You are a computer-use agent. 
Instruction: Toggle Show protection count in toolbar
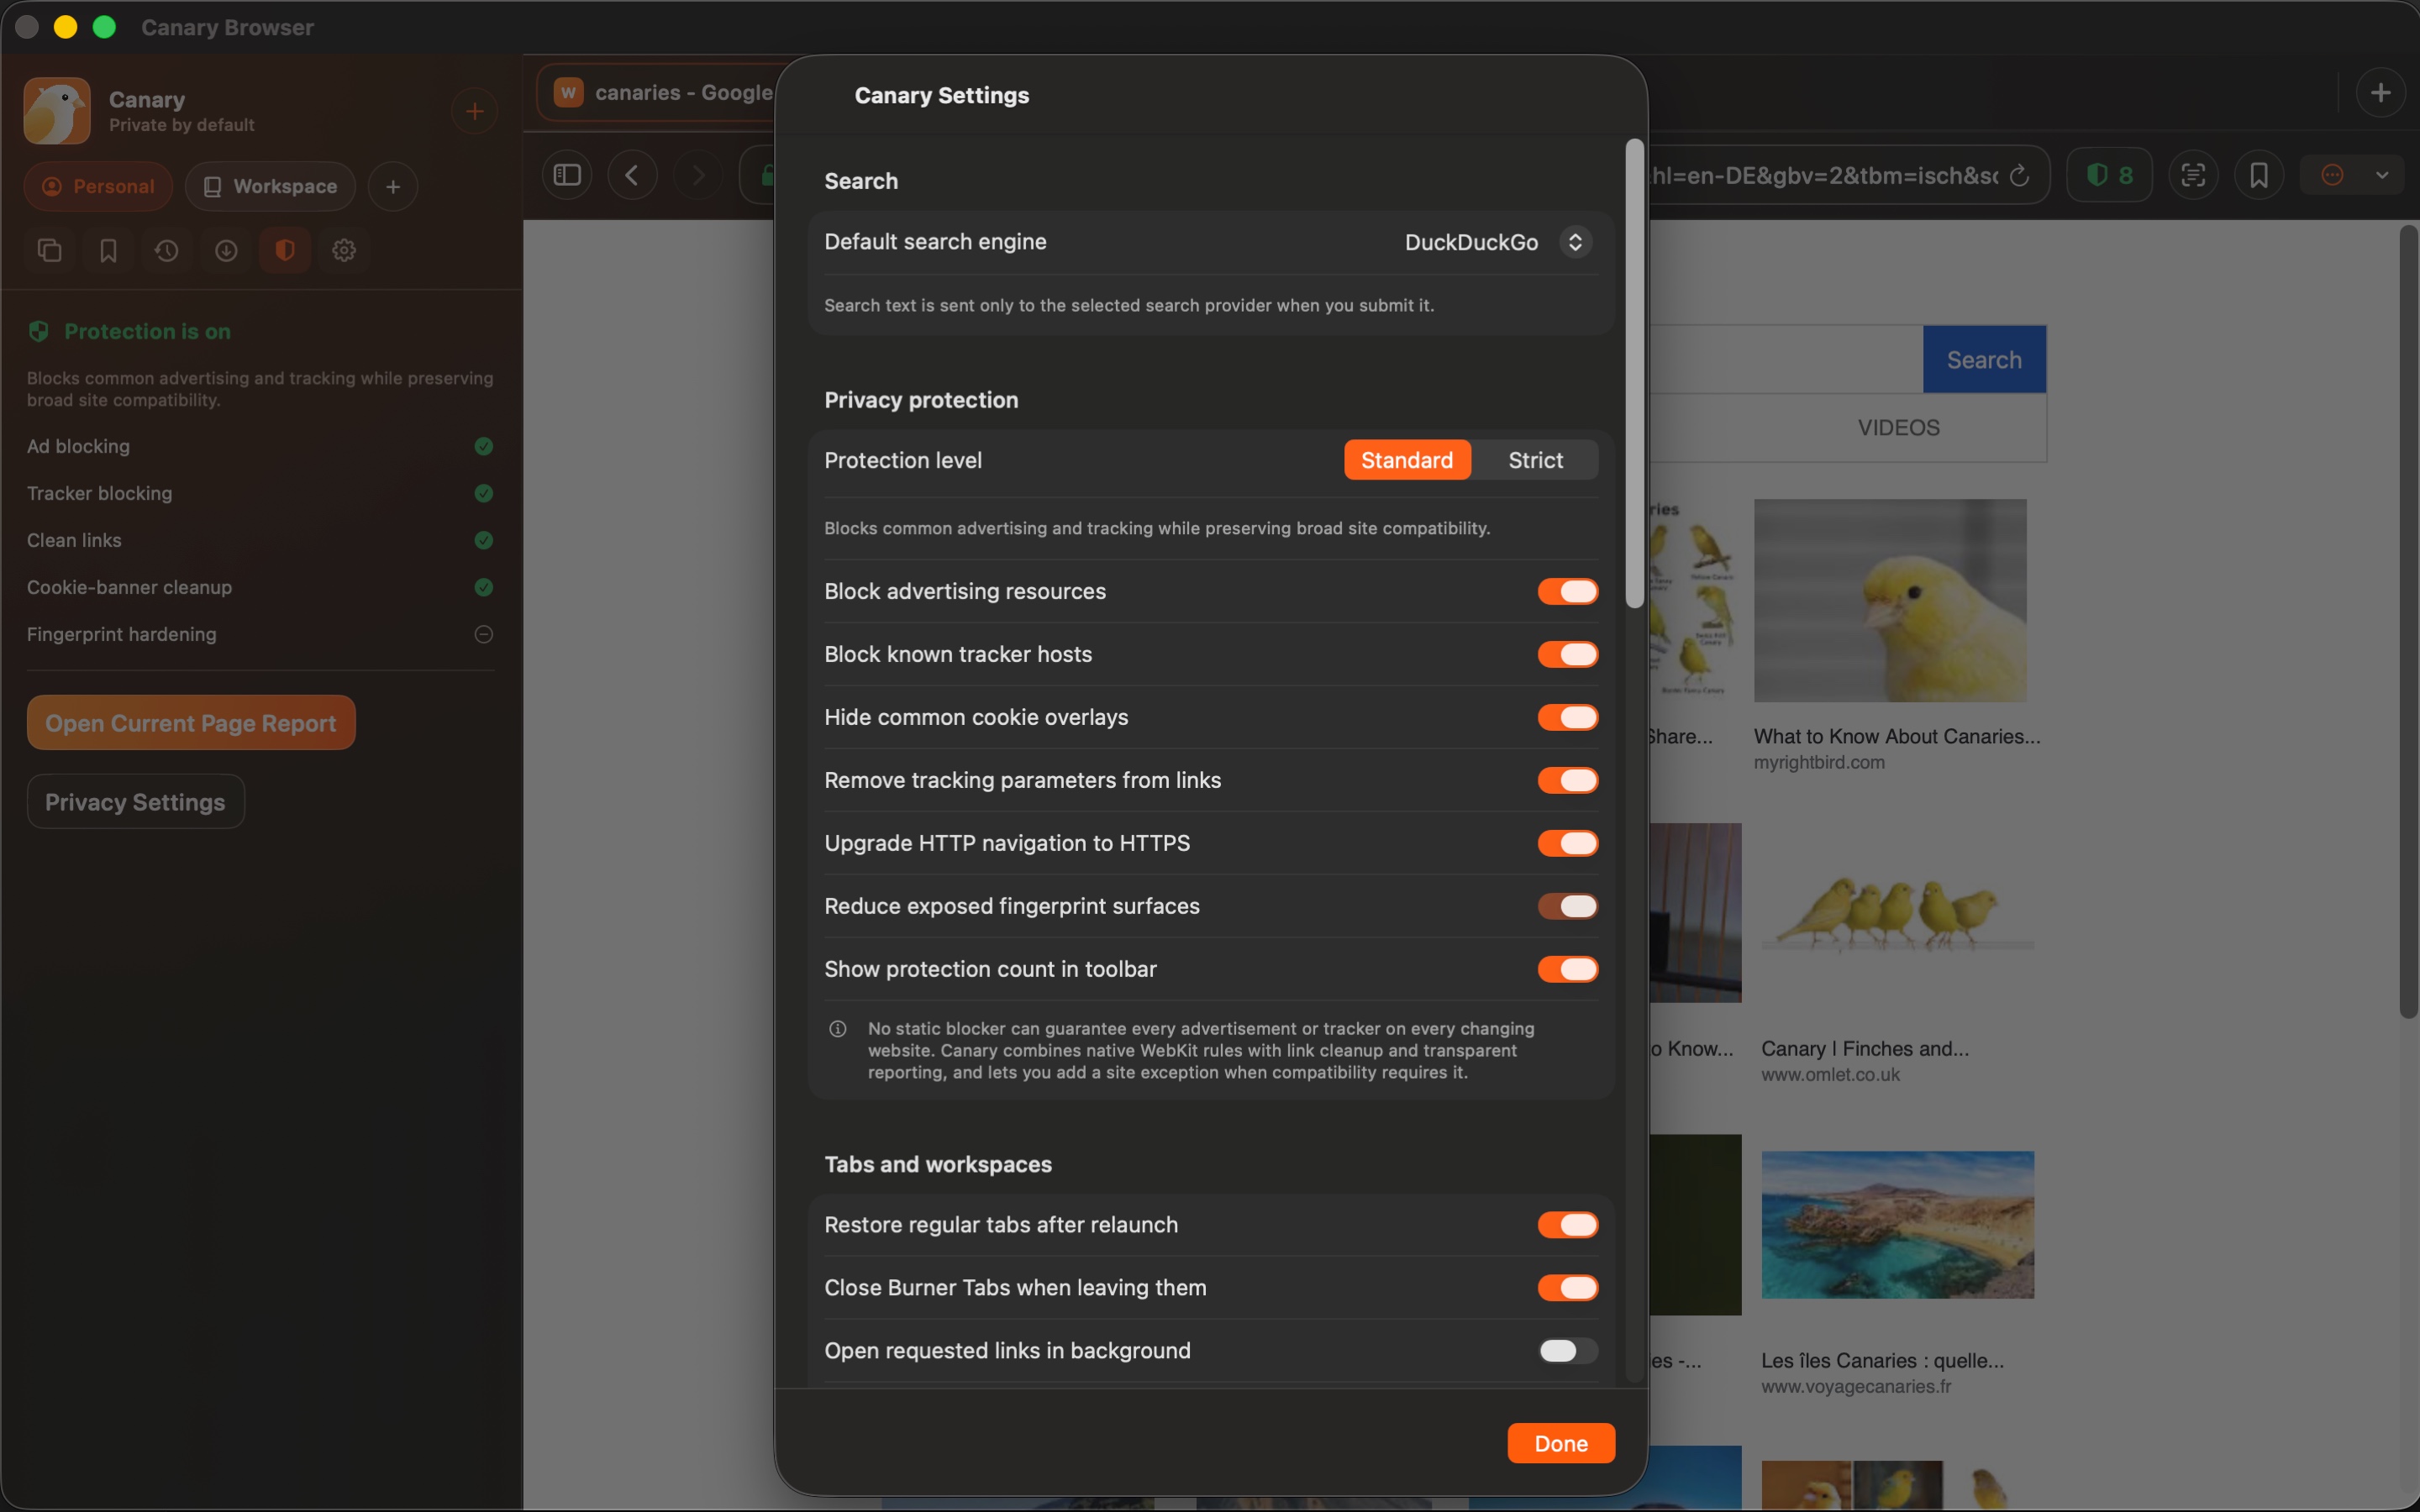coord(1567,969)
